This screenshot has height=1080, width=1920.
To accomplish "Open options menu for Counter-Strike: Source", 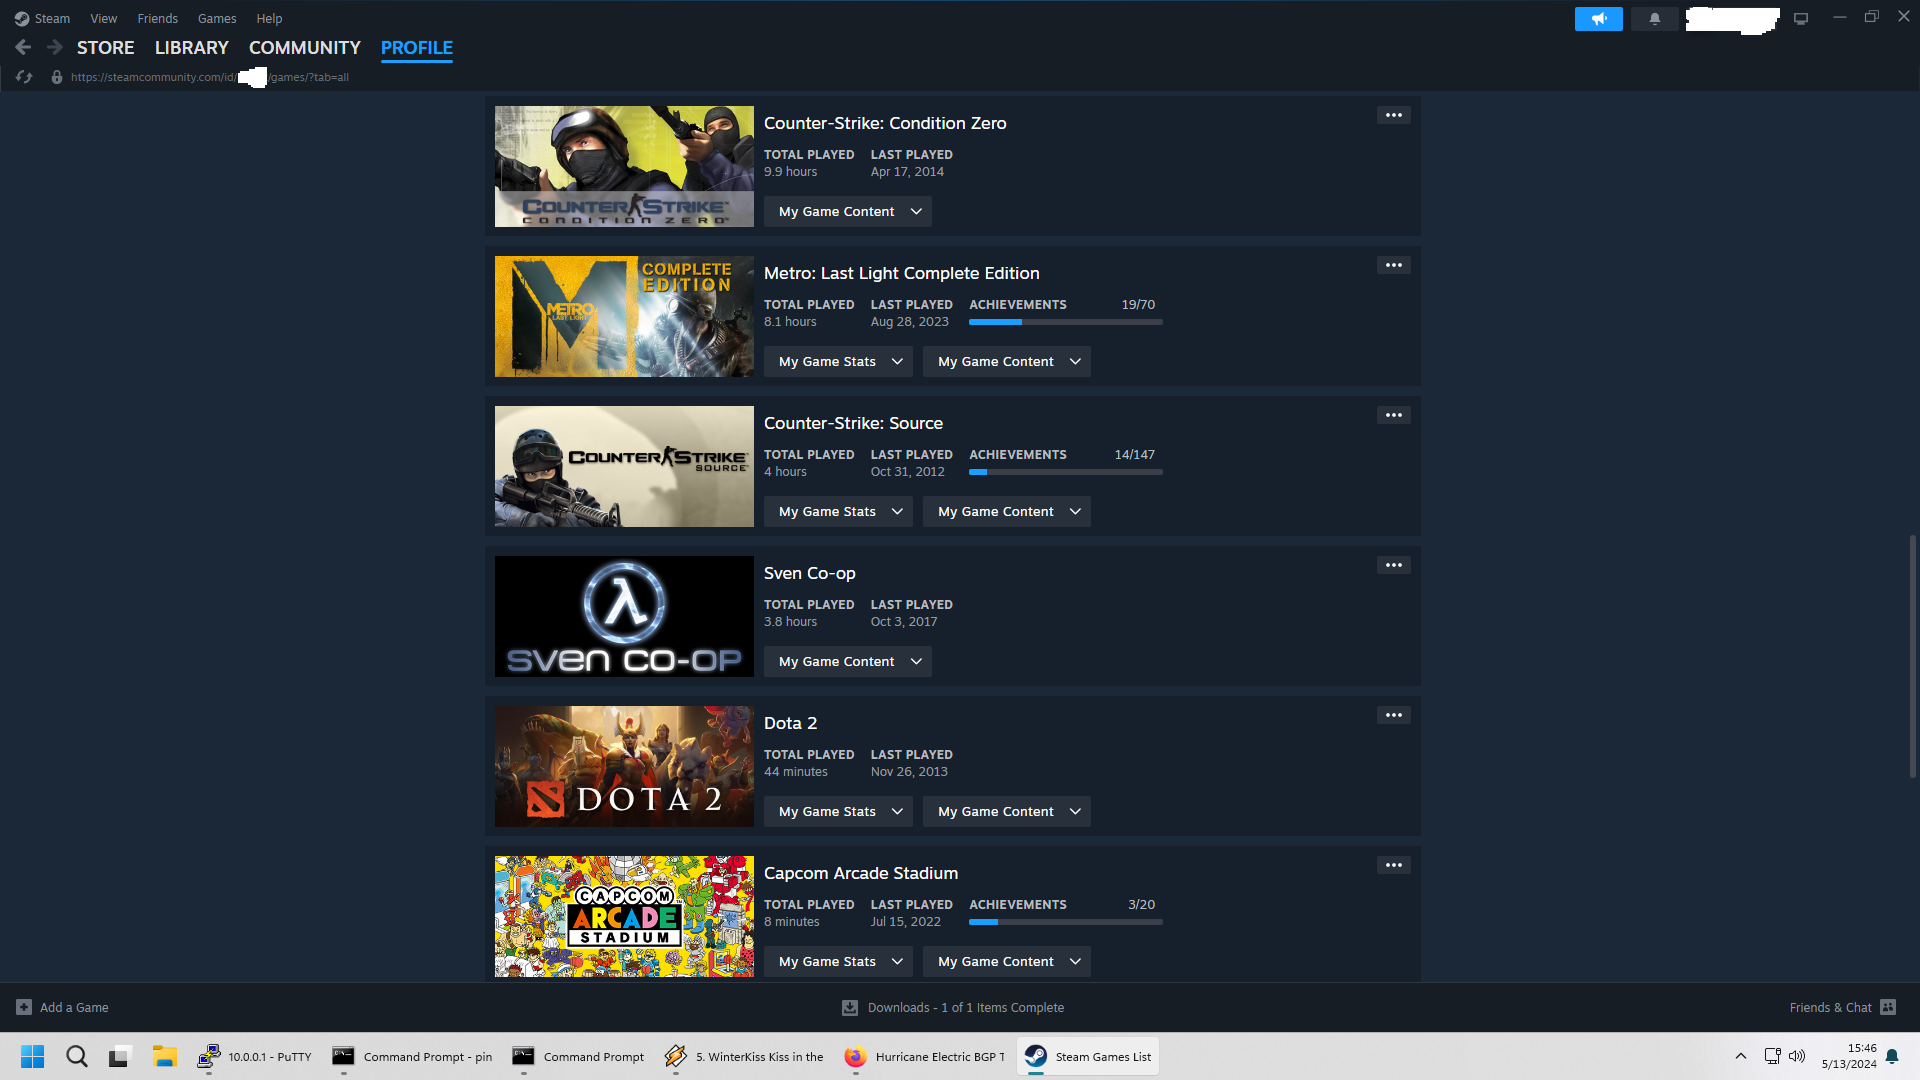I will (x=1393, y=415).
